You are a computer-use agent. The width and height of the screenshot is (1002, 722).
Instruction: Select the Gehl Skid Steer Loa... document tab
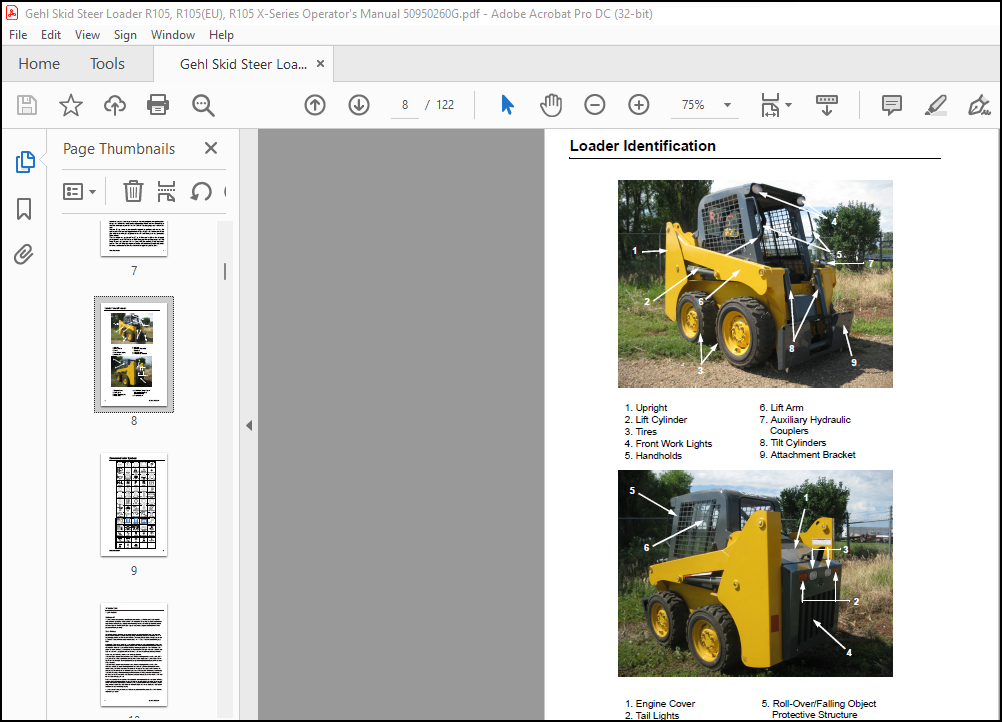point(243,64)
